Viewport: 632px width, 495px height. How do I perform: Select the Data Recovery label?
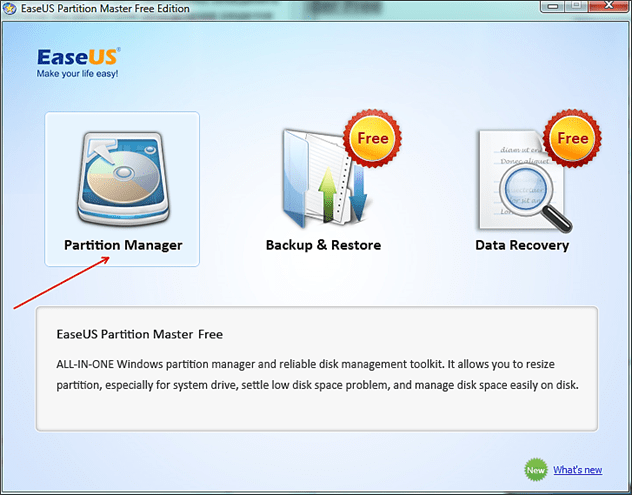click(x=522, y=245)
